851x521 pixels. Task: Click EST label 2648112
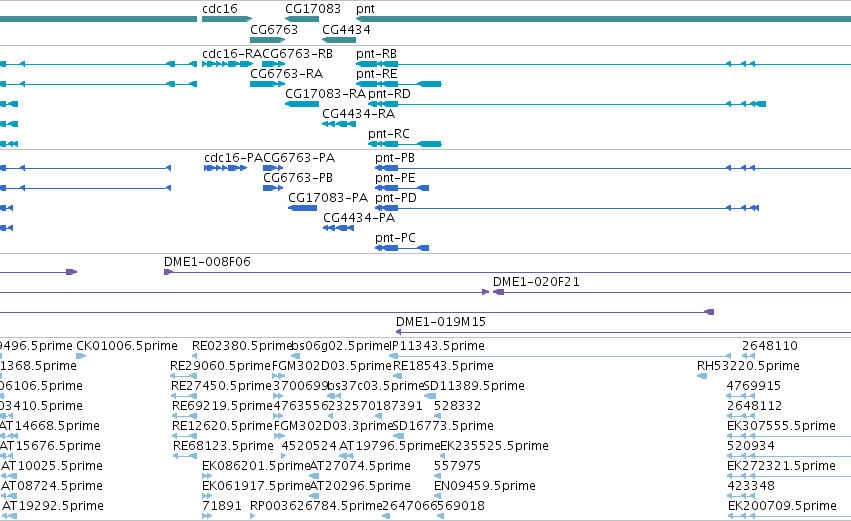pyautogui.click(x=754, y=406)
